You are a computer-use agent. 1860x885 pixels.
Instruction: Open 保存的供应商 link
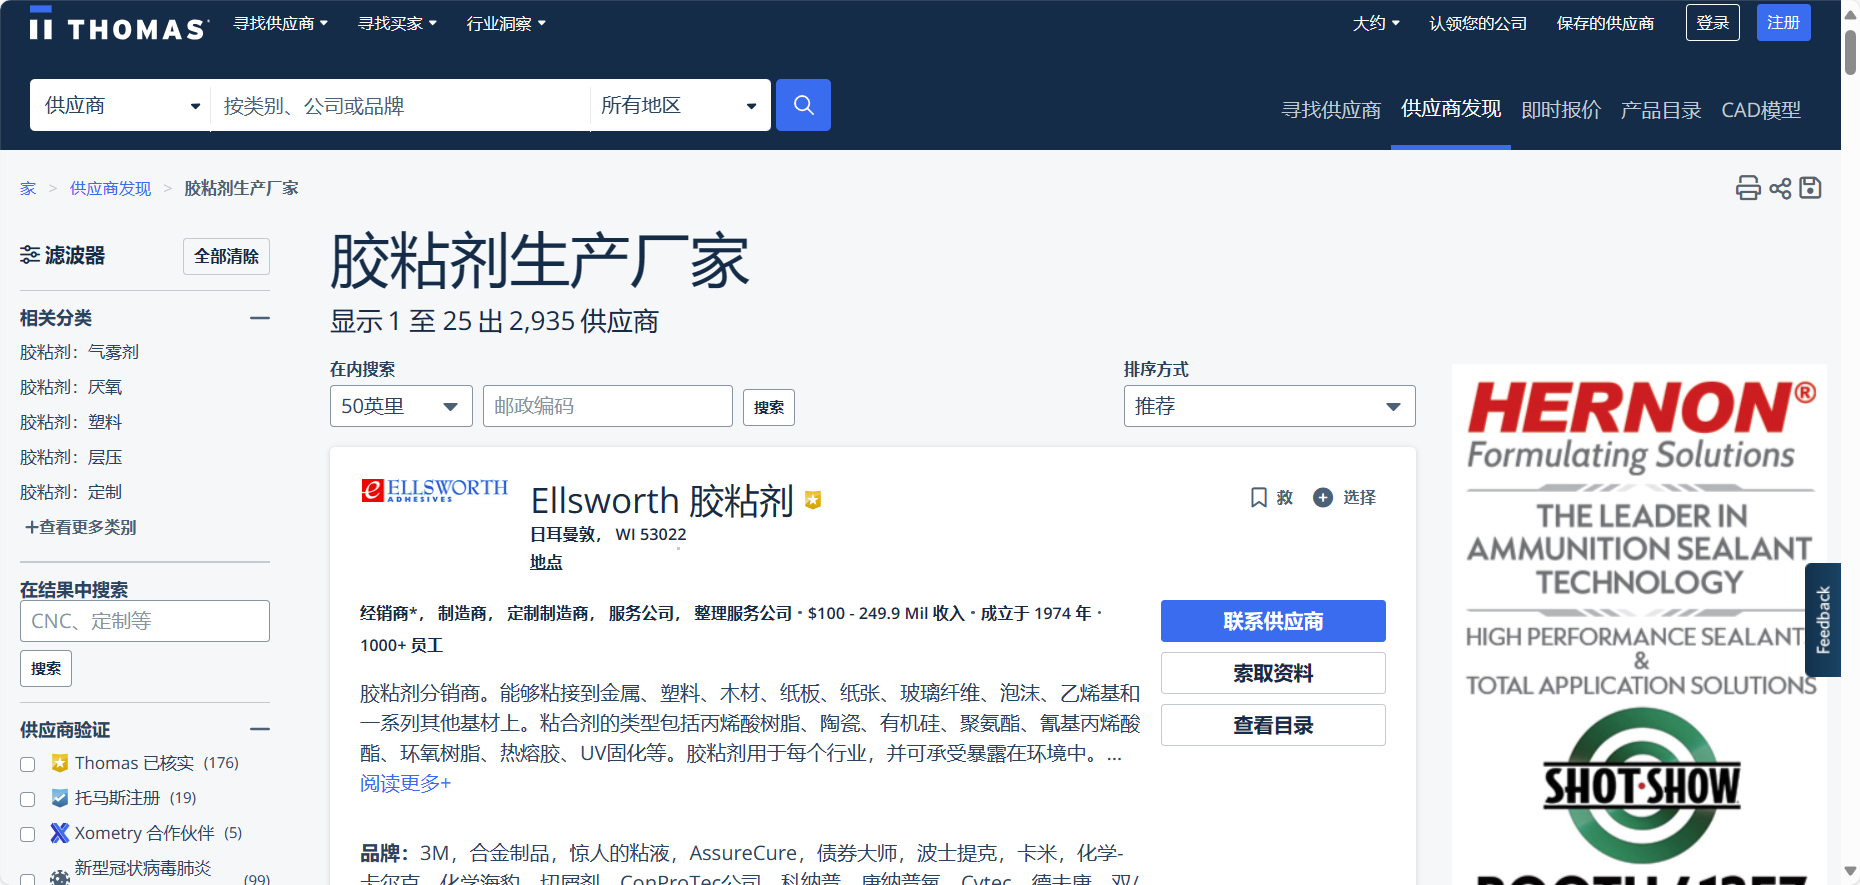click(1605, 23)
